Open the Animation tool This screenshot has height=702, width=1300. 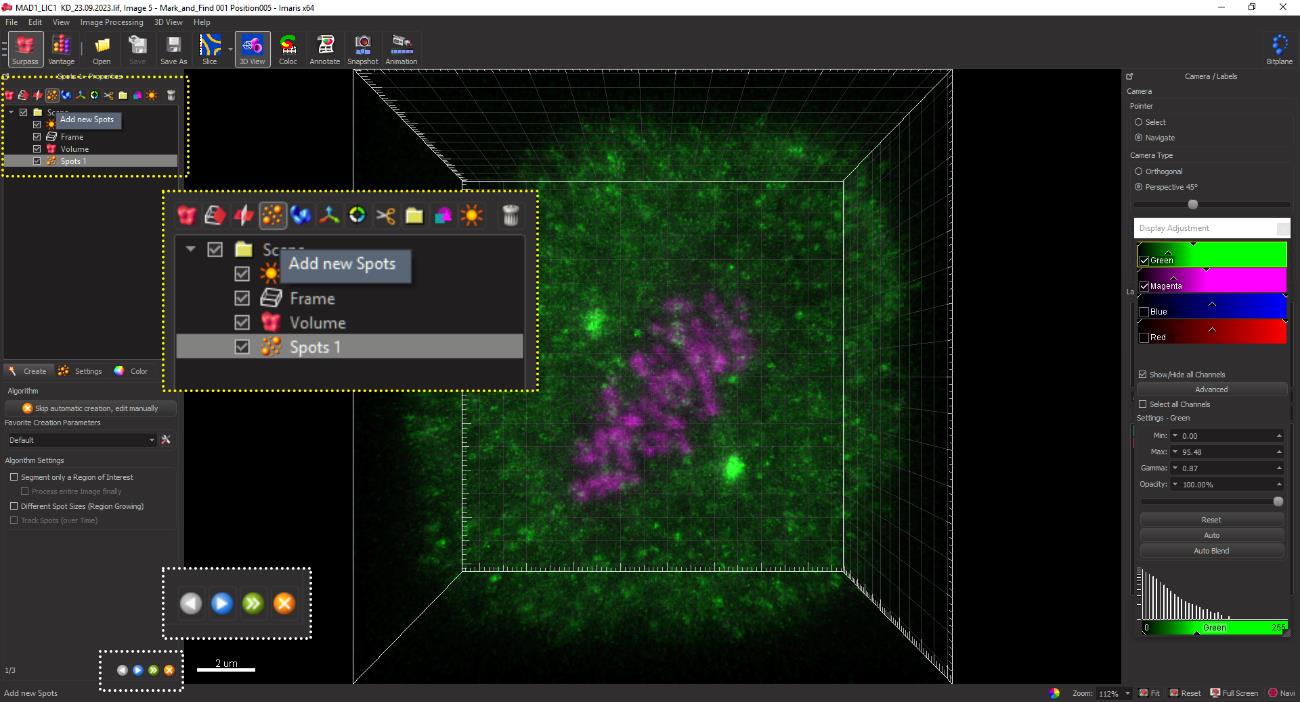click(402, 48)
